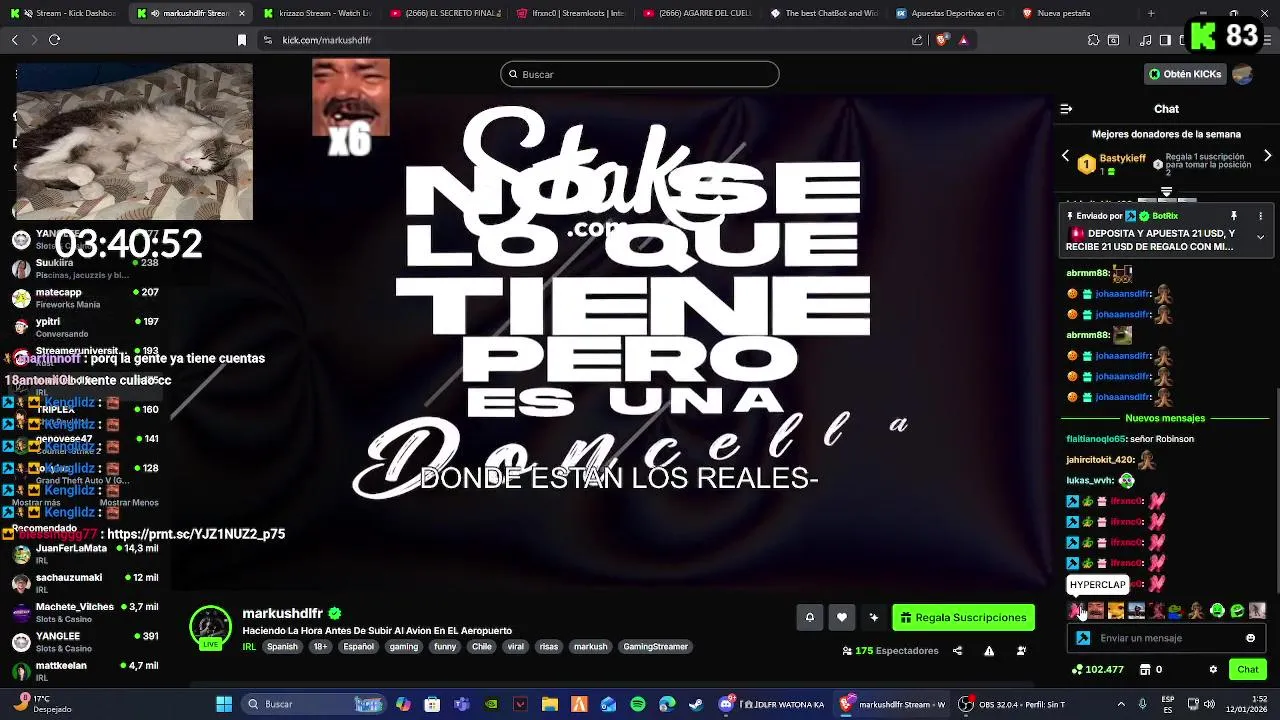1280x720 pixels.
Task: Open Spotify from the taskbar
Action: (x=638, y=704)
